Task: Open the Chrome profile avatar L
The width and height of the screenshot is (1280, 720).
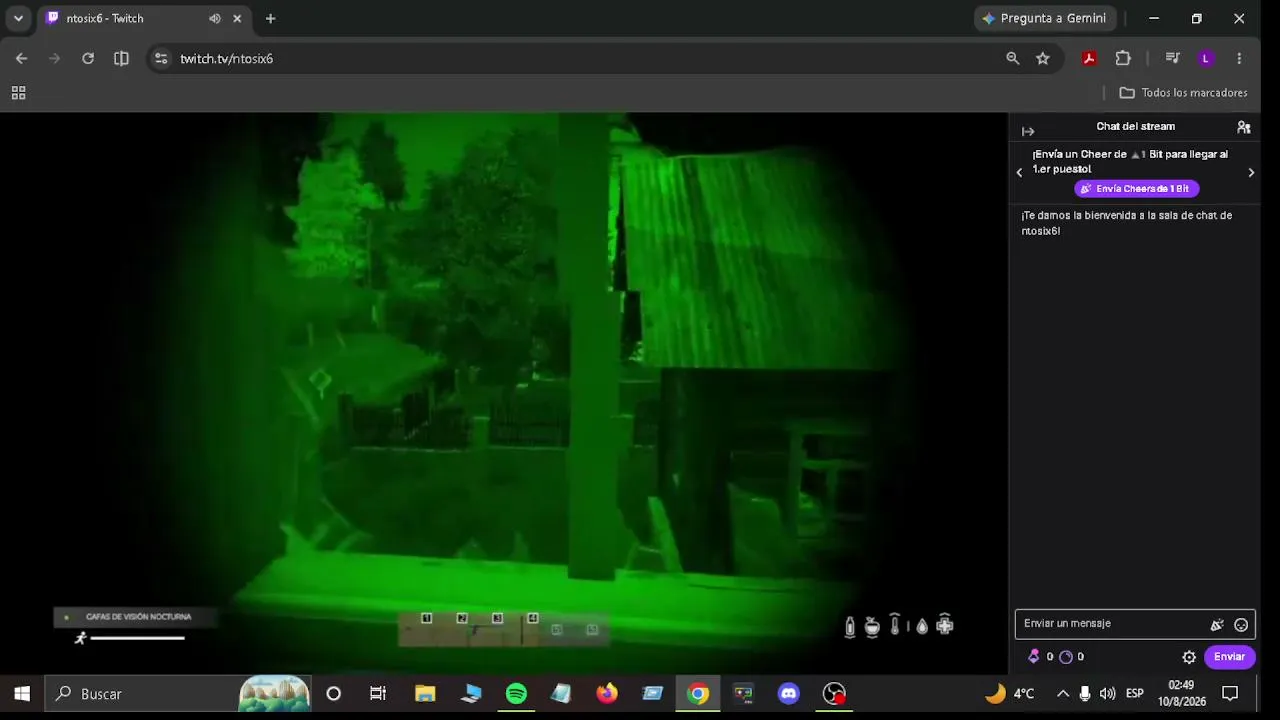Action: point(1205,58)
